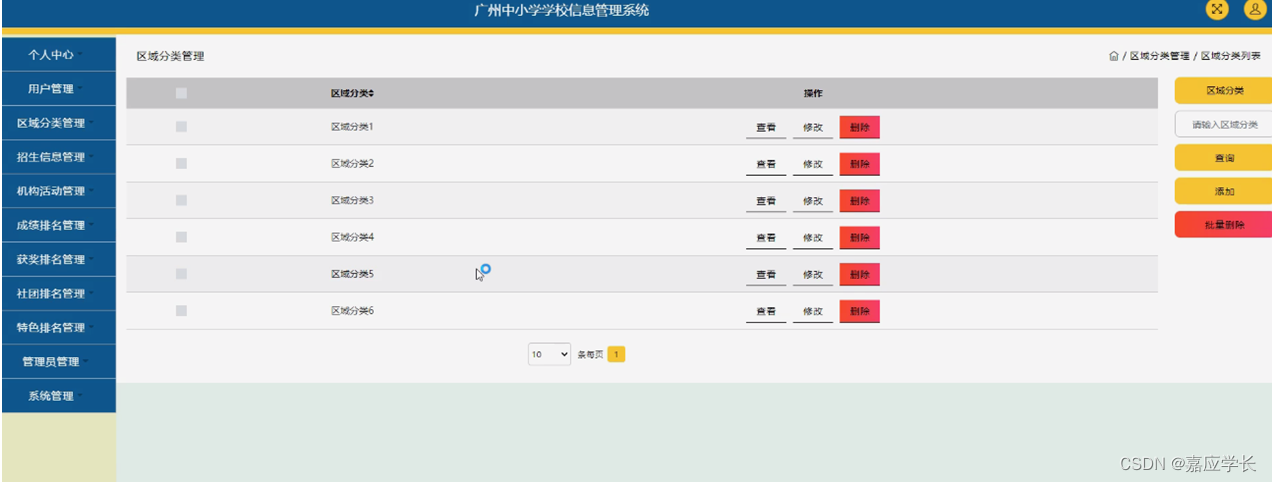Screen dimensions: 1272x482
Task: Expand 个人中心 sidebar menu
Action: 58,55
